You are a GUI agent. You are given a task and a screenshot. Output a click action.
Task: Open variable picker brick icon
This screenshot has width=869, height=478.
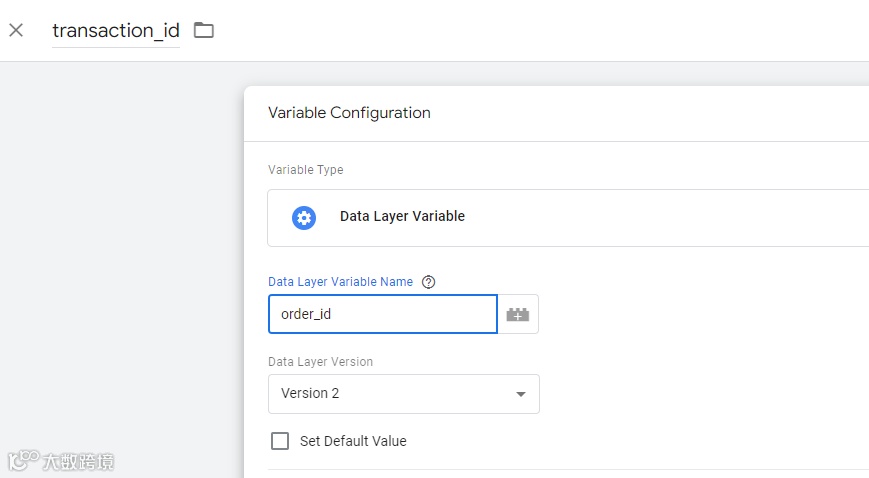tap(518, 314)
